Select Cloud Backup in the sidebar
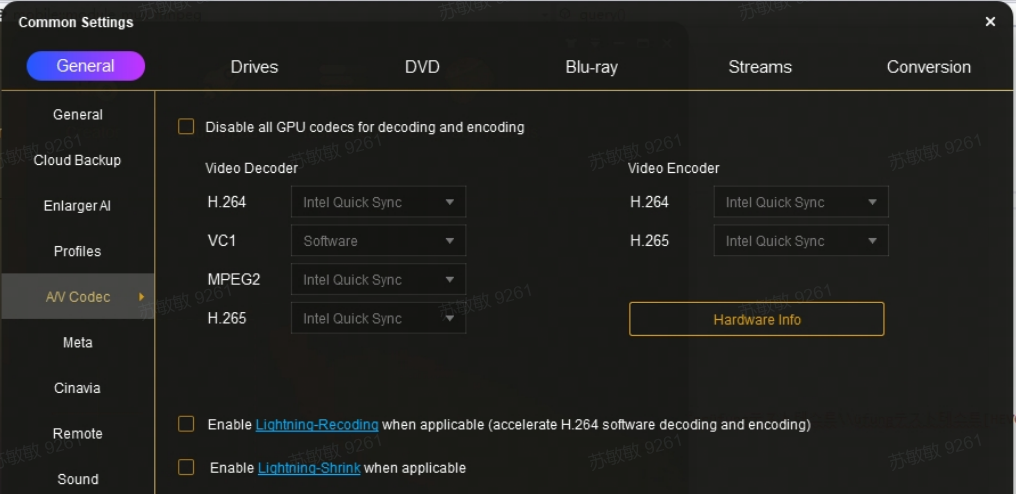This screenshot has width=1016, height=494. click(77, 160)
